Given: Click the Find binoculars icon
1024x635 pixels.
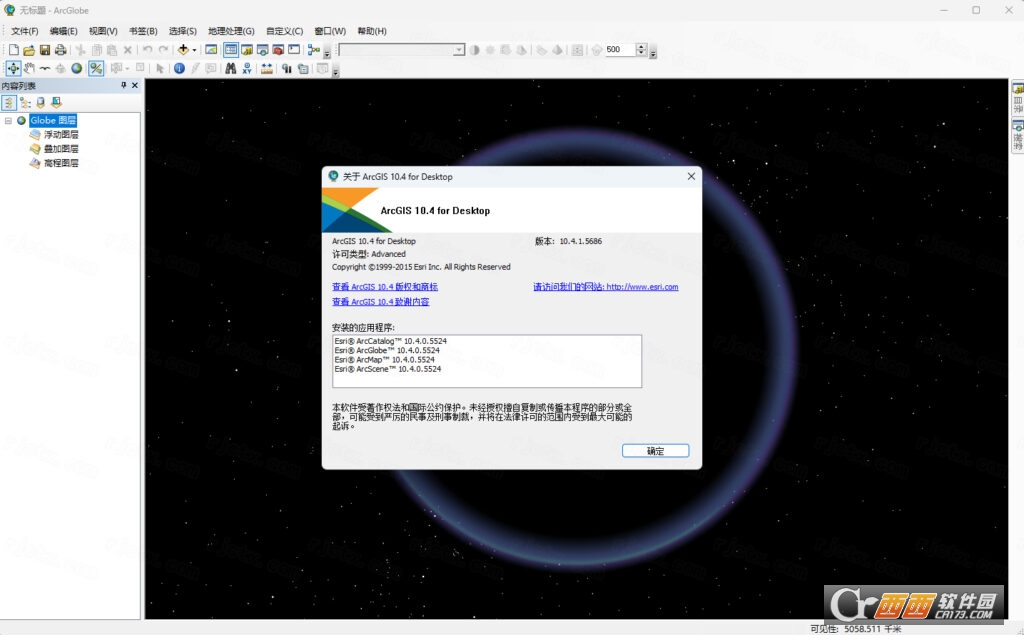Looking at the screenshot, I should [x=231, y=68].
